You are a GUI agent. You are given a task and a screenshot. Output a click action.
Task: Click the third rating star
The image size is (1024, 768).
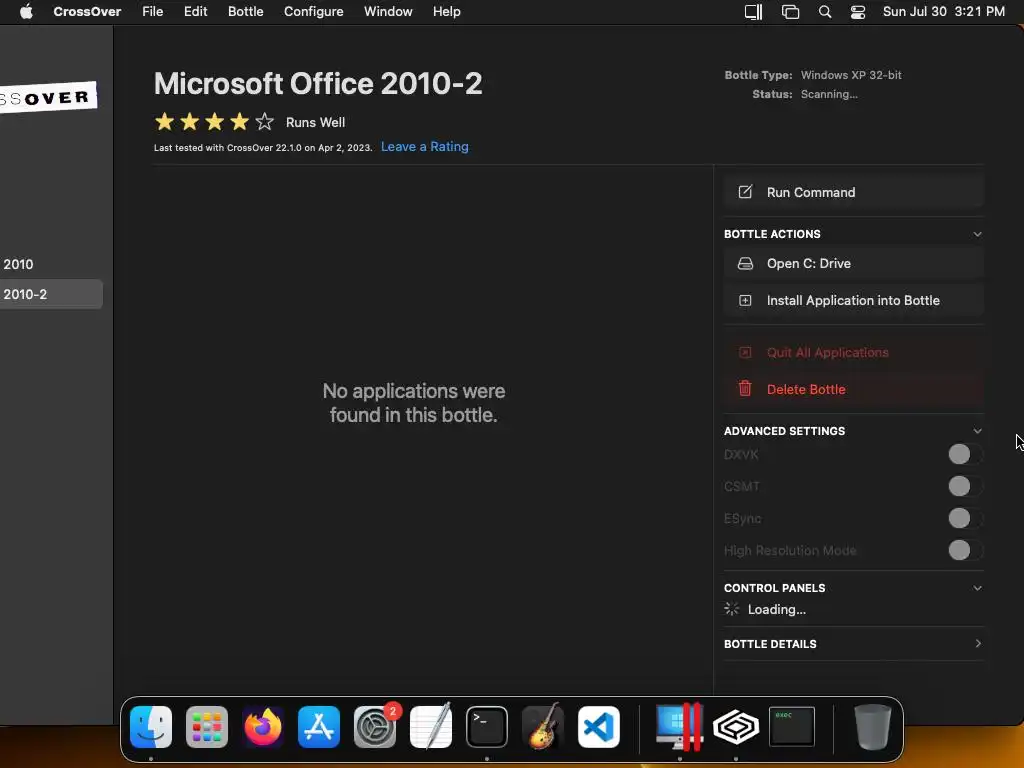coord(214,121)
